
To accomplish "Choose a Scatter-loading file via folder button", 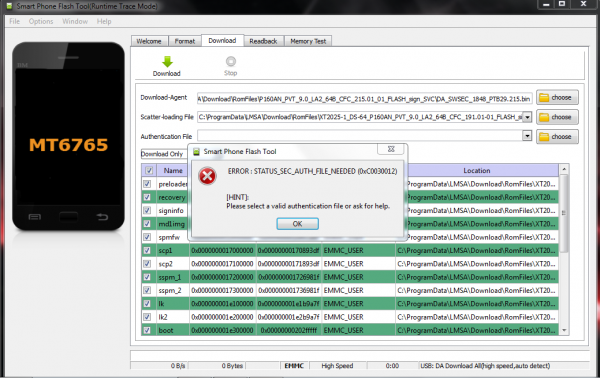I will click(x=557, y=117).
